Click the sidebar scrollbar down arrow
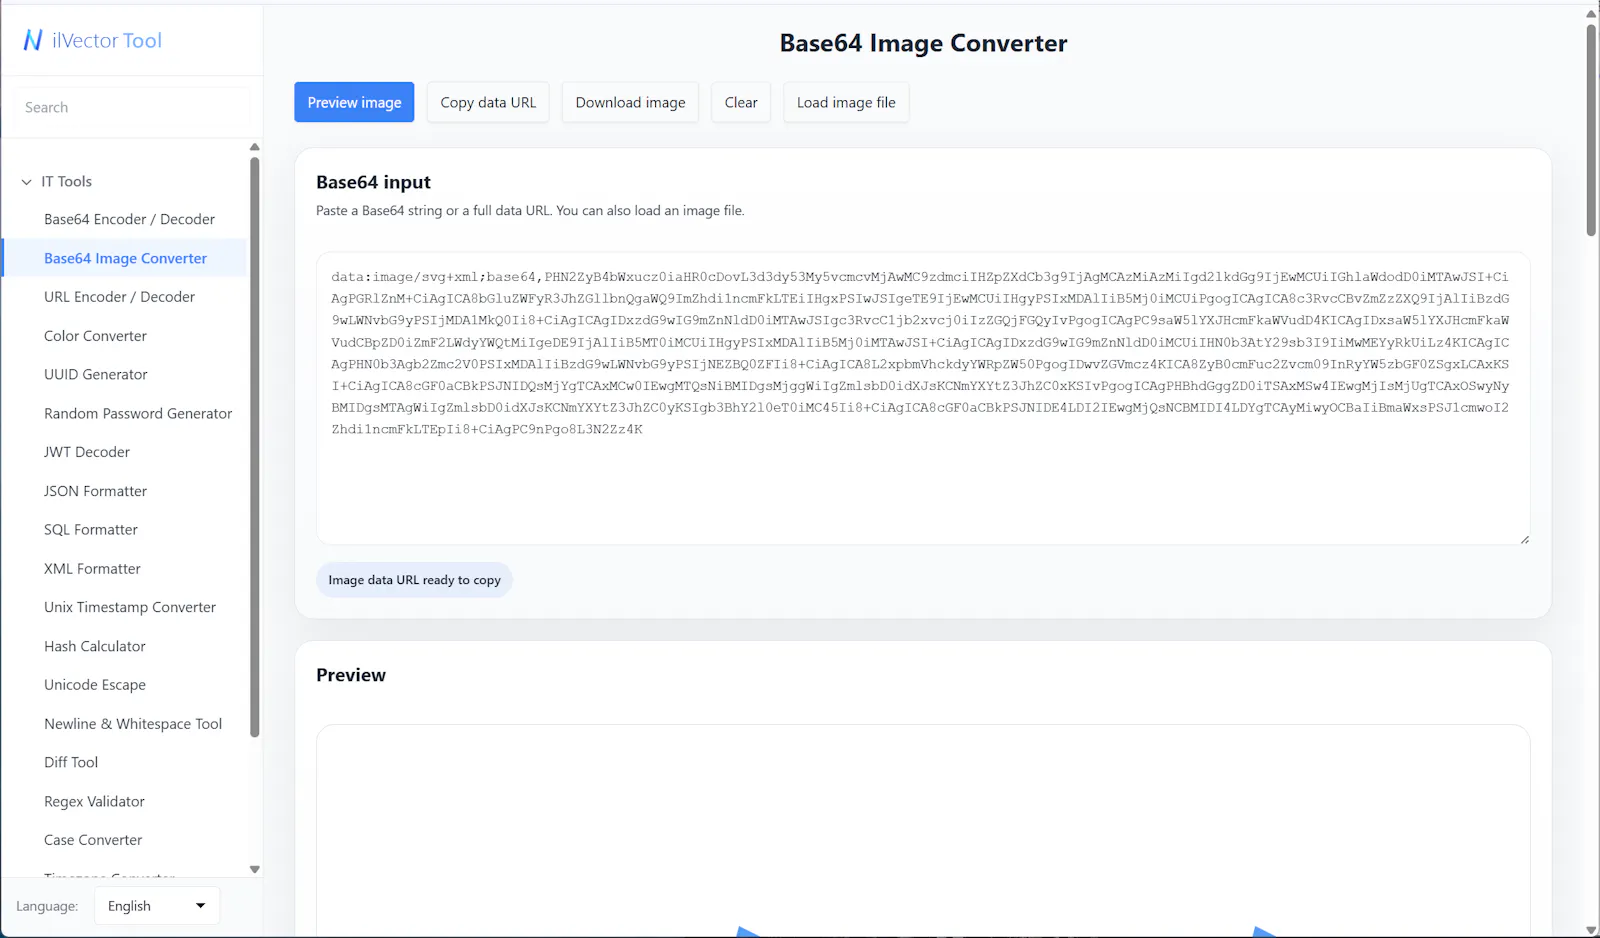The width and height of the screenshot is (1600, 938). pyautogui.click(x=254, y=869)
